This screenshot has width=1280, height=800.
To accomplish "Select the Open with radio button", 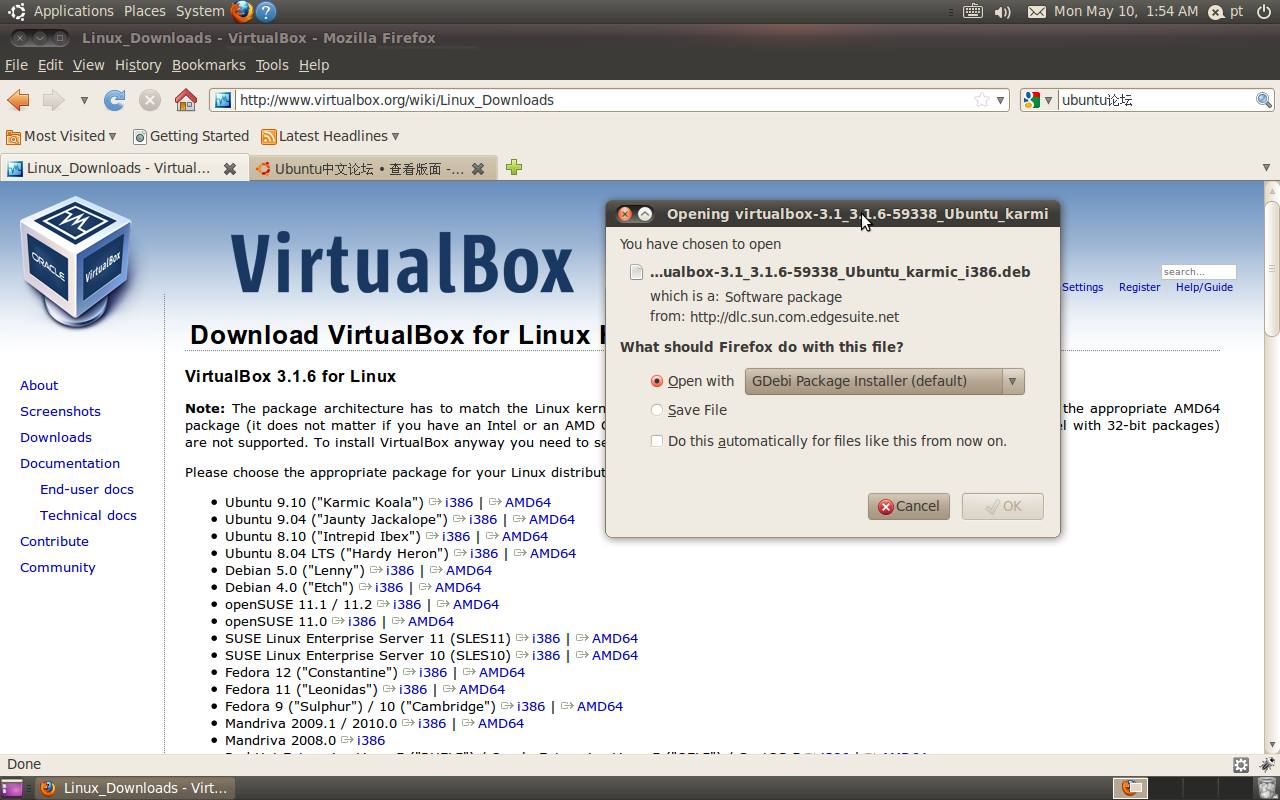I will pyautogui.click(x=657, y=381).
